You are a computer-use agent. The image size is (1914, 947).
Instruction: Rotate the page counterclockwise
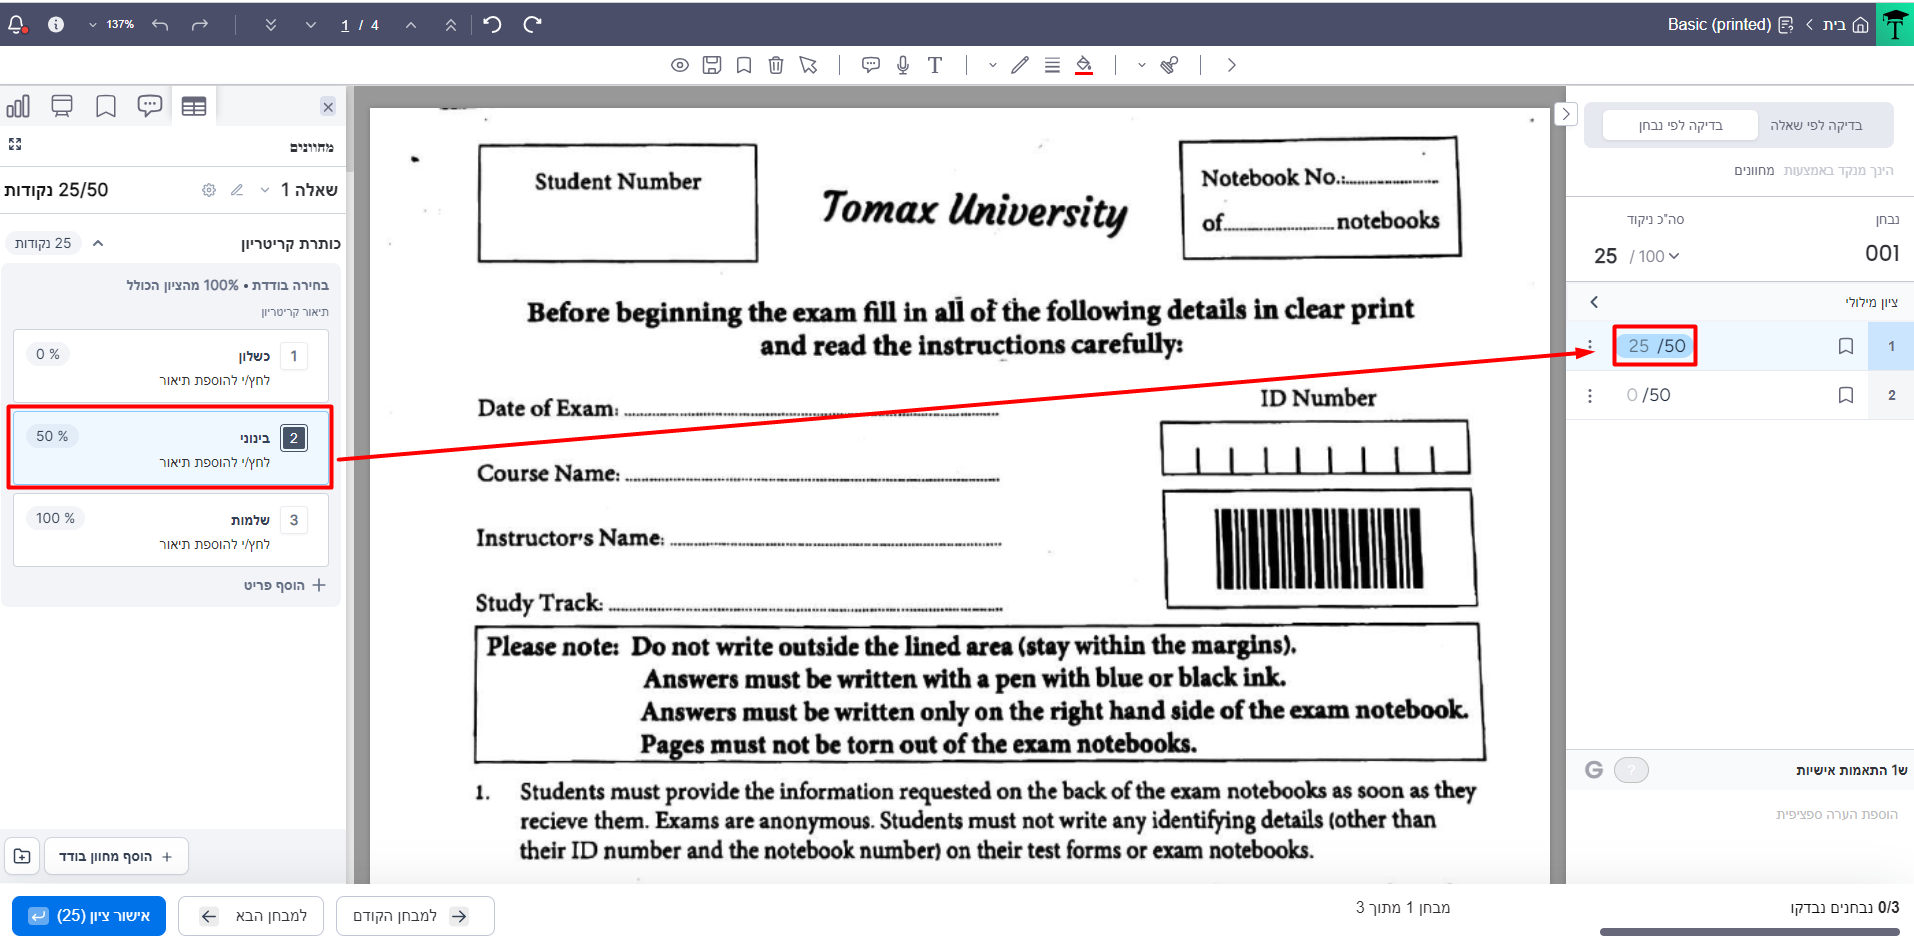click(492, 24)
